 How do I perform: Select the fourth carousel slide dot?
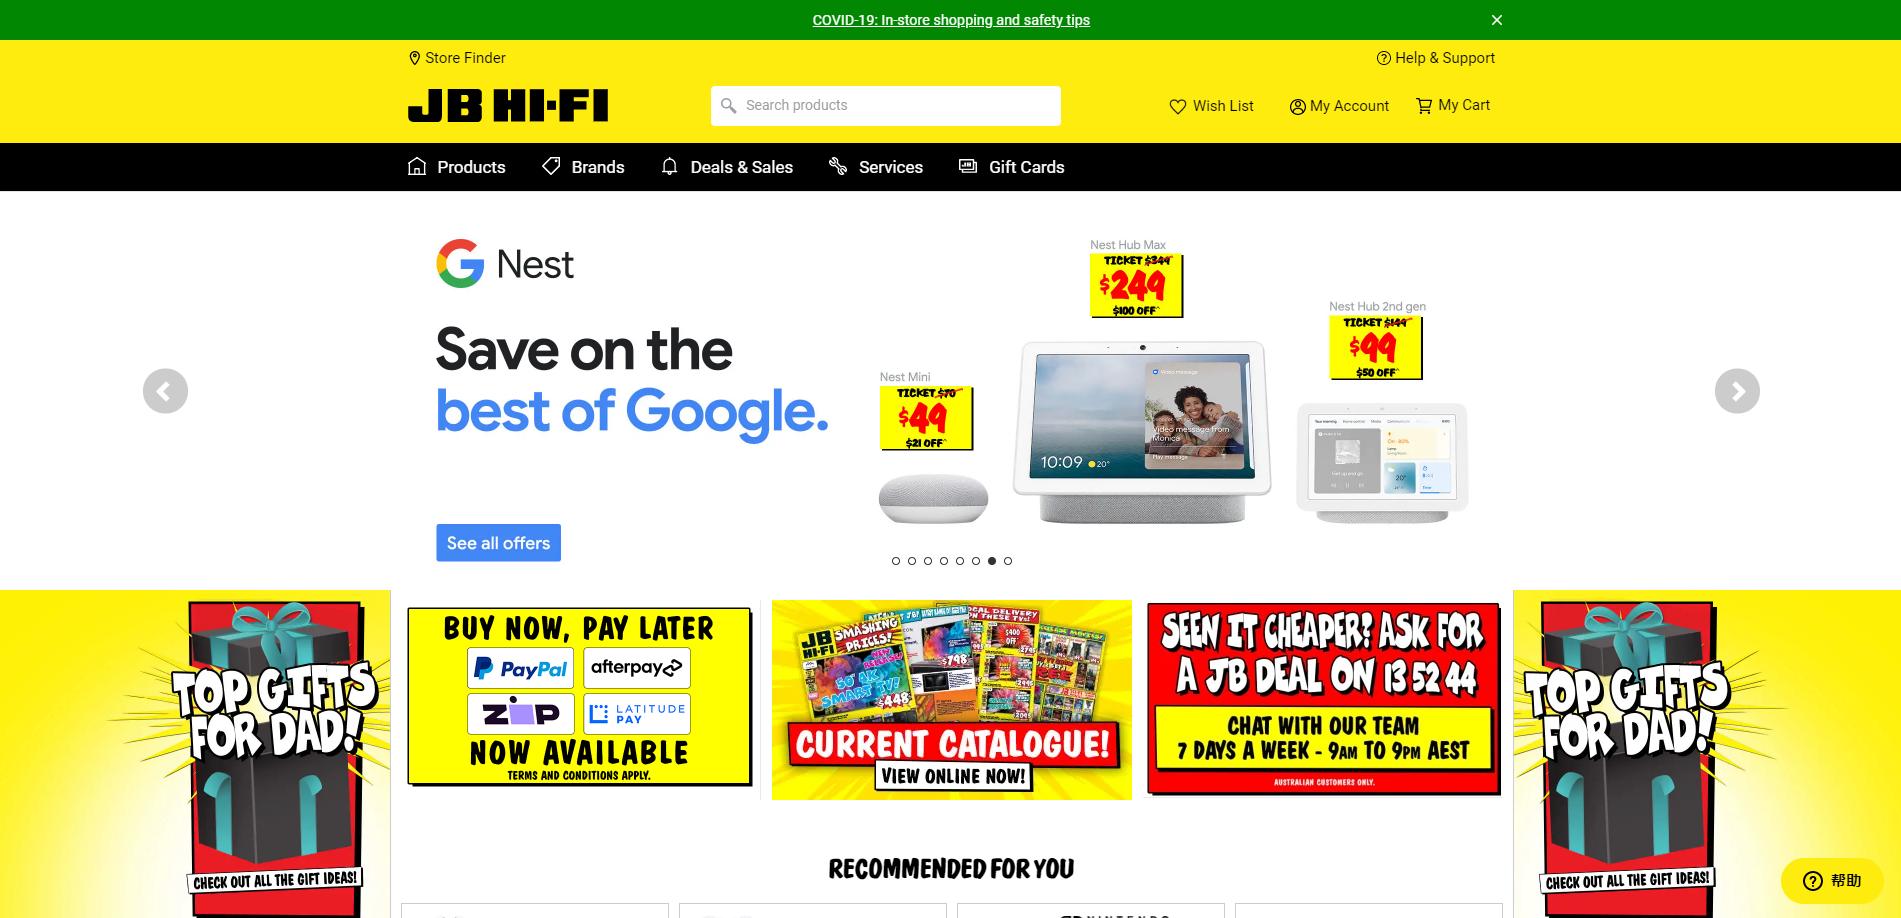[944, 561]
